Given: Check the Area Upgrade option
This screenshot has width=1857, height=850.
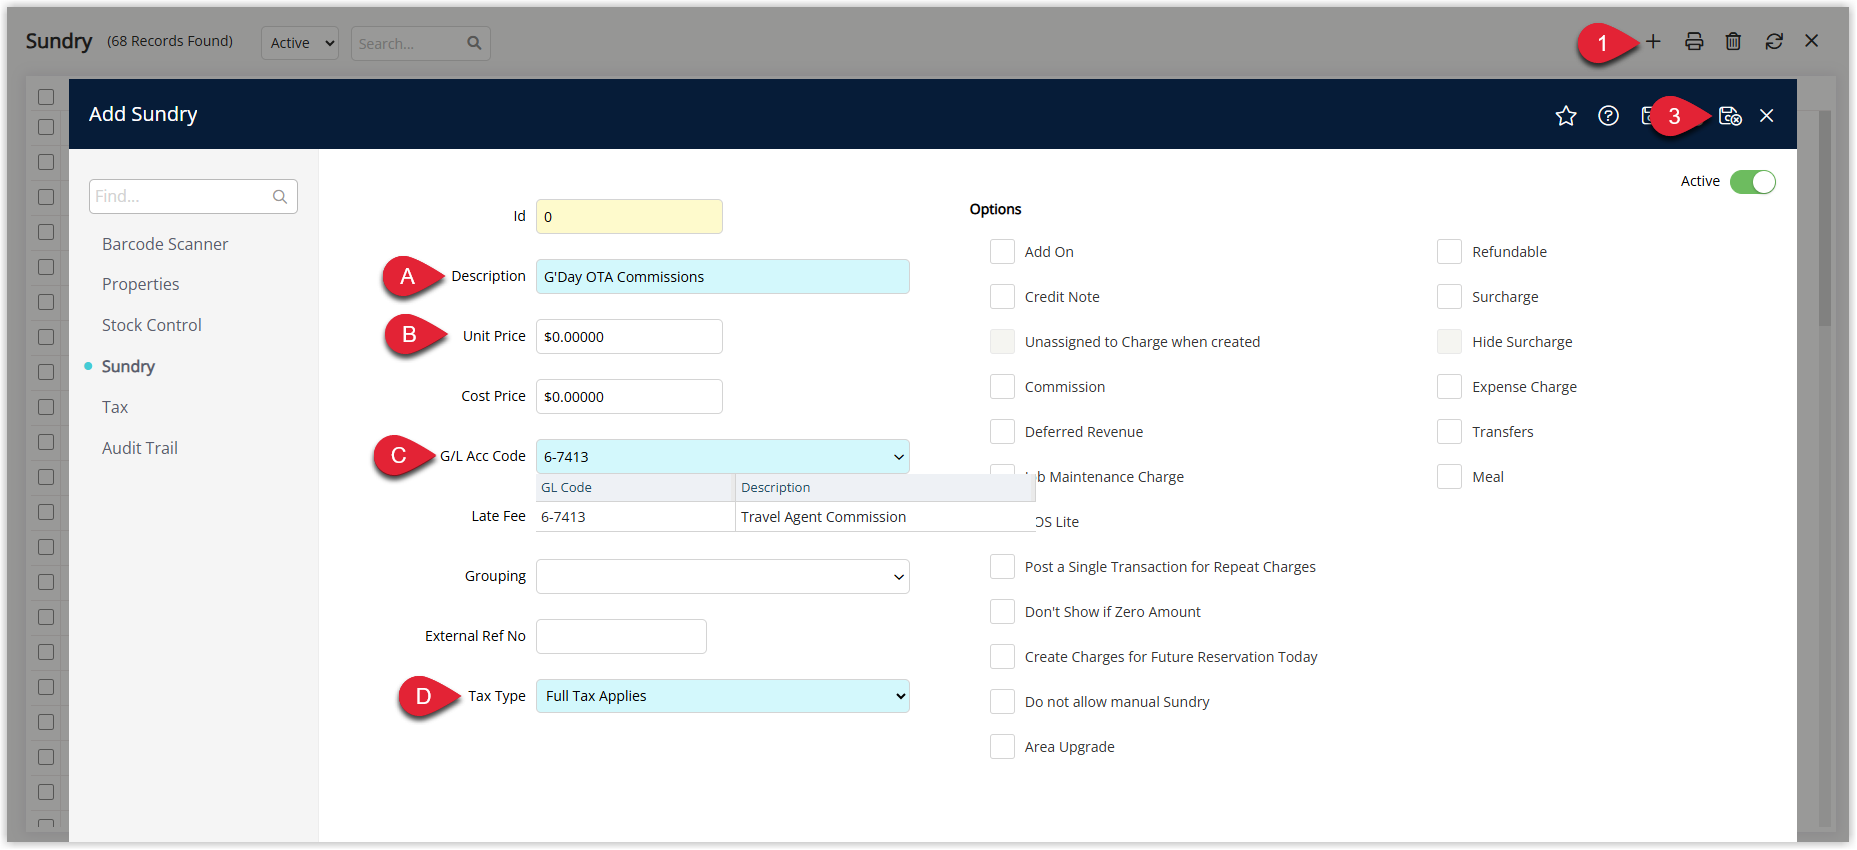Looking at the screenshot, I should (x=1002, y=747).
